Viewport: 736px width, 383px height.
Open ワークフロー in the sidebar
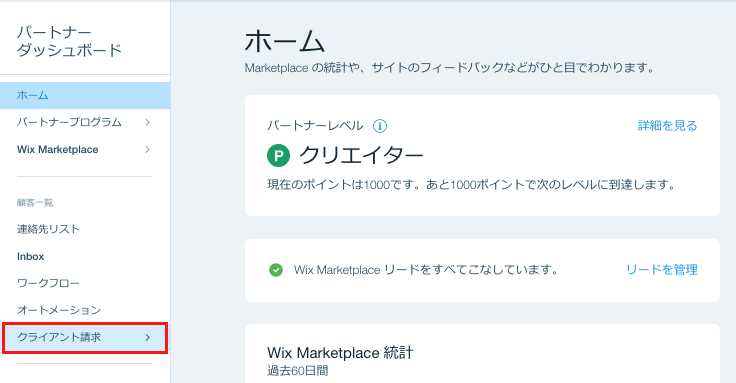tap(48, 283)
